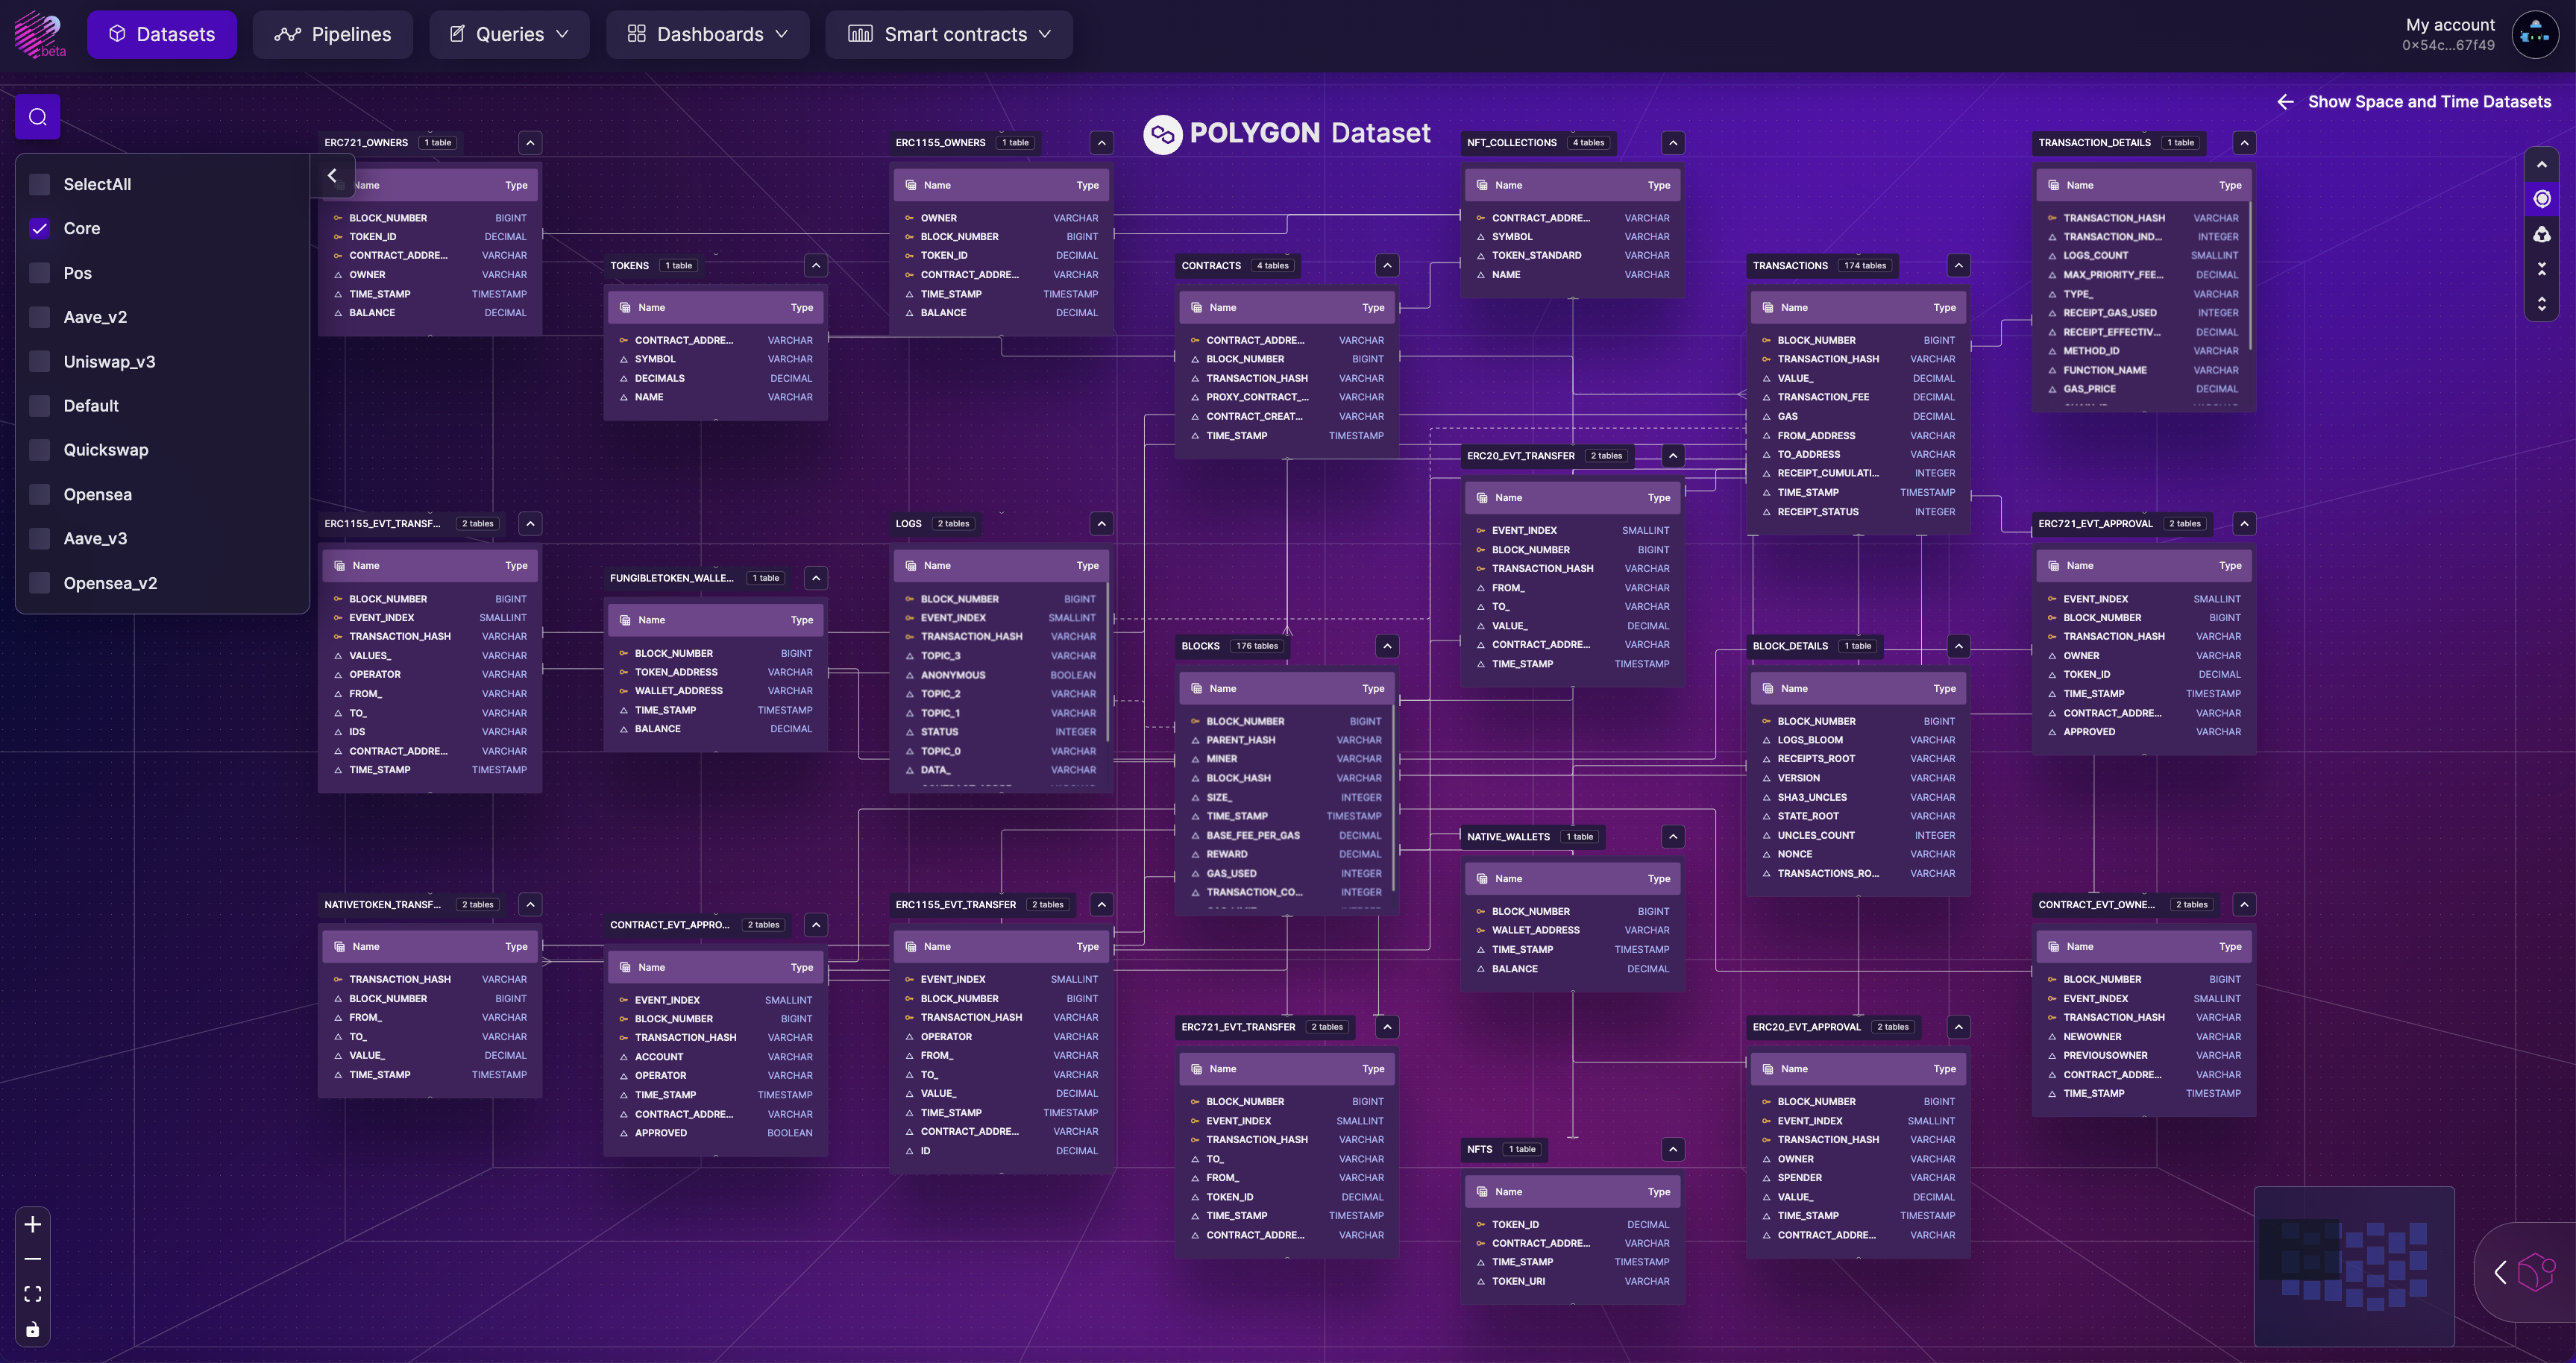Fit diagram to view icon
Viewport: 2576px width, 1363px height.
[x=33, y=1294]
